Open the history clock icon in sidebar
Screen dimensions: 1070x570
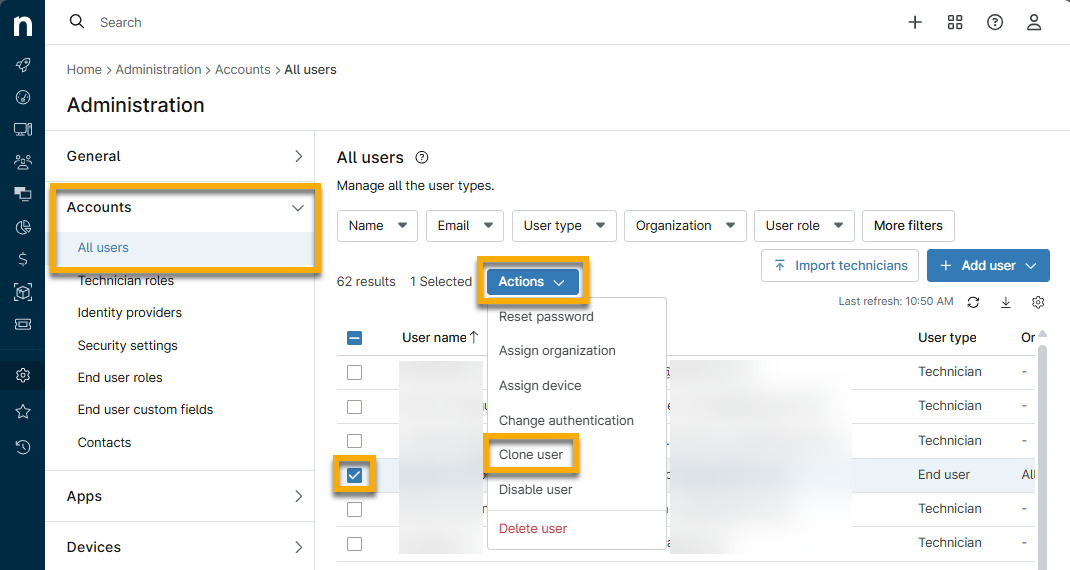click(22, 447)
